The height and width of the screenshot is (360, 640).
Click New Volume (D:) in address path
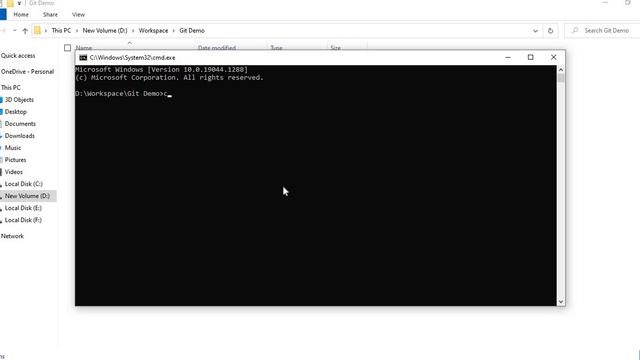point(105,31)
